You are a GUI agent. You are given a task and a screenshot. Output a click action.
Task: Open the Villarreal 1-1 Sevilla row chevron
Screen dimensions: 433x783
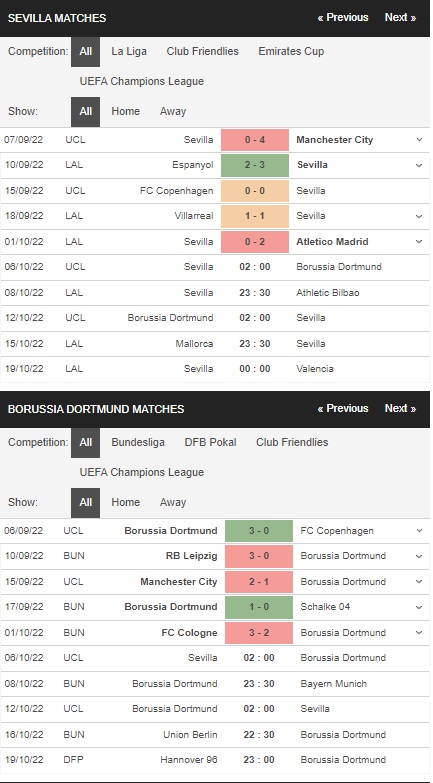[420, 216]
